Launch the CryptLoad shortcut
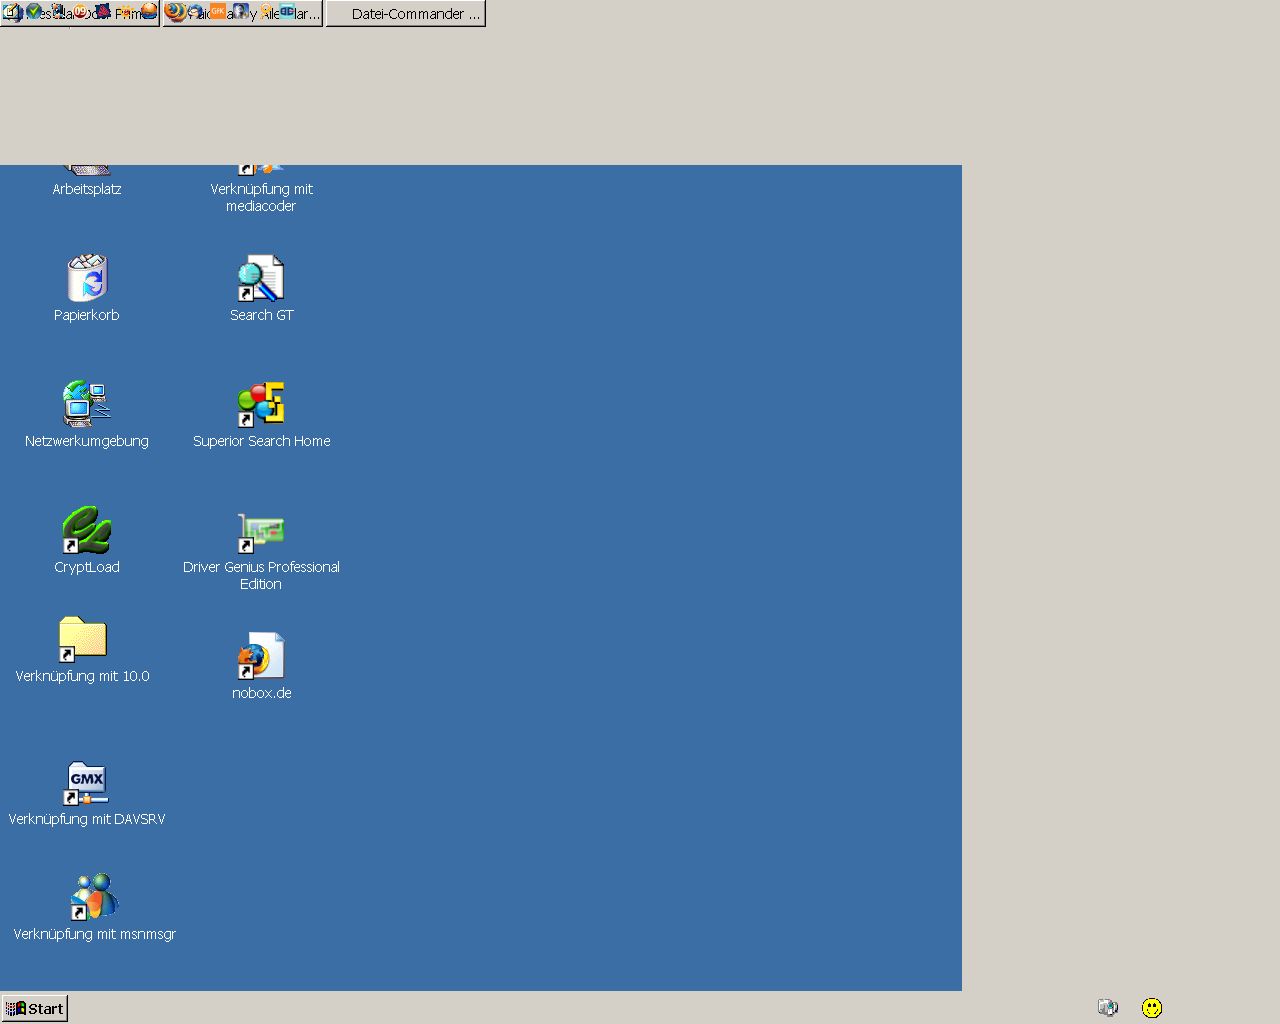 [x=87, y=531]
